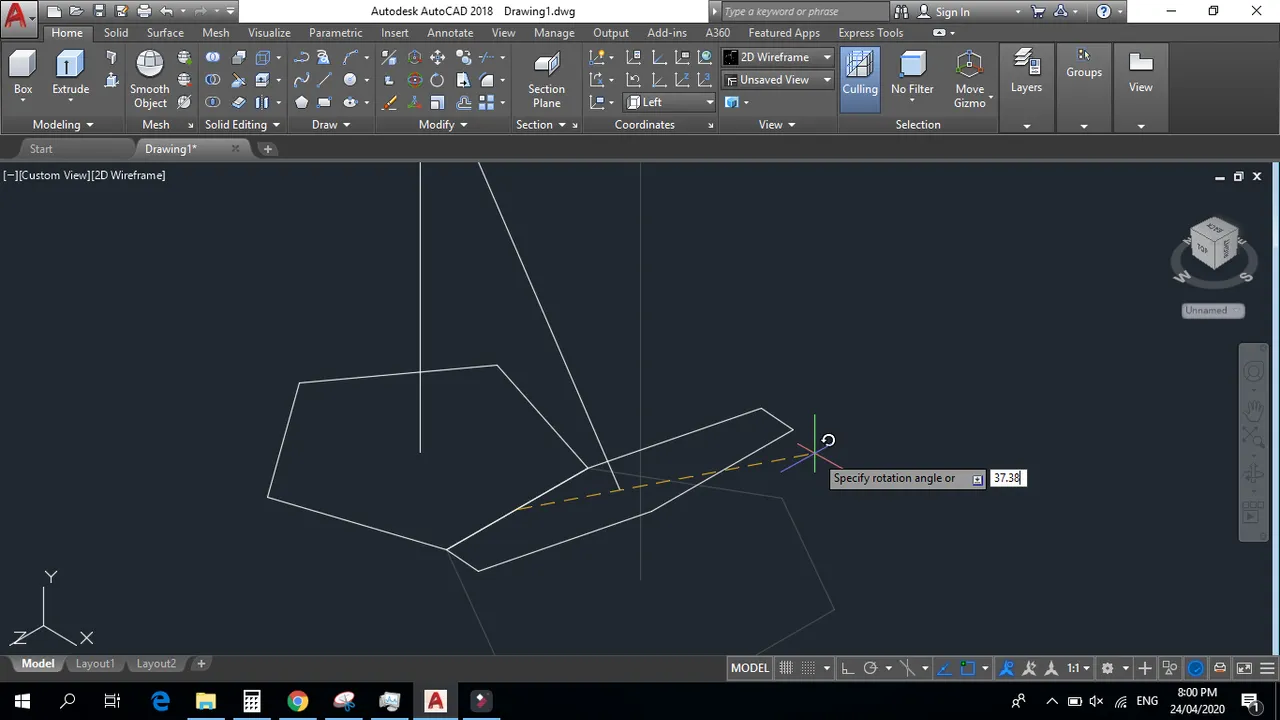
Task: Open the Solid ribbon tab
Action: 116,33
